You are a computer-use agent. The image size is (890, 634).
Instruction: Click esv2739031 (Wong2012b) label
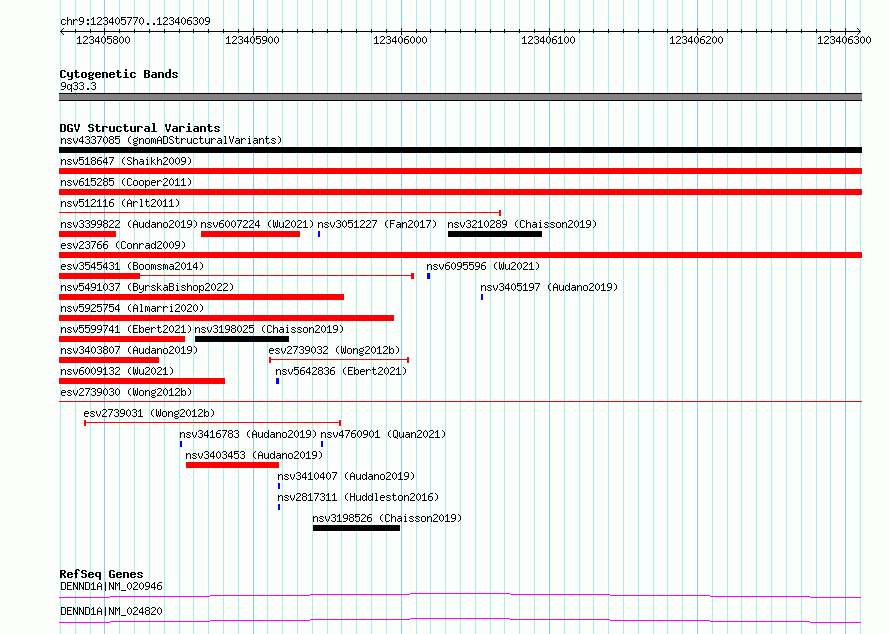pyautogui.click(x=149, y=413)
